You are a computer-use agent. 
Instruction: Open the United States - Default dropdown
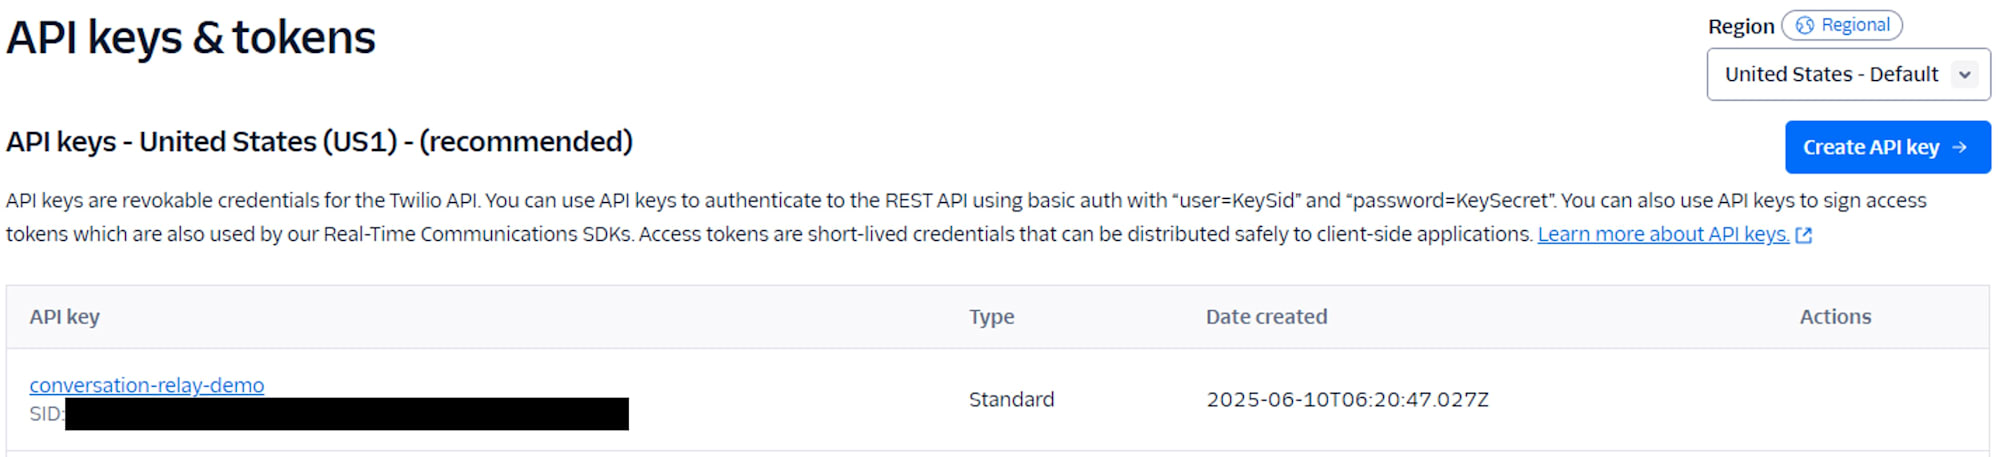(x=1848, y=75)
